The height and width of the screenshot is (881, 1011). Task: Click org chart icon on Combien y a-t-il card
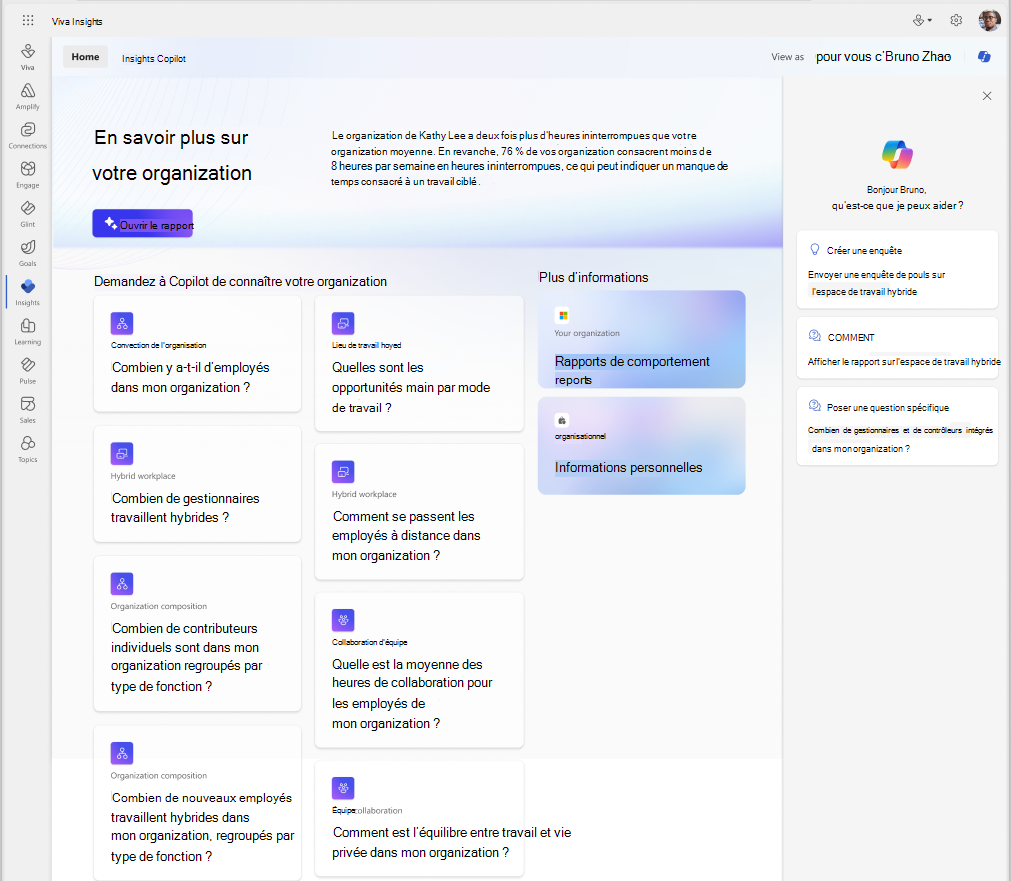click(122, 323)
